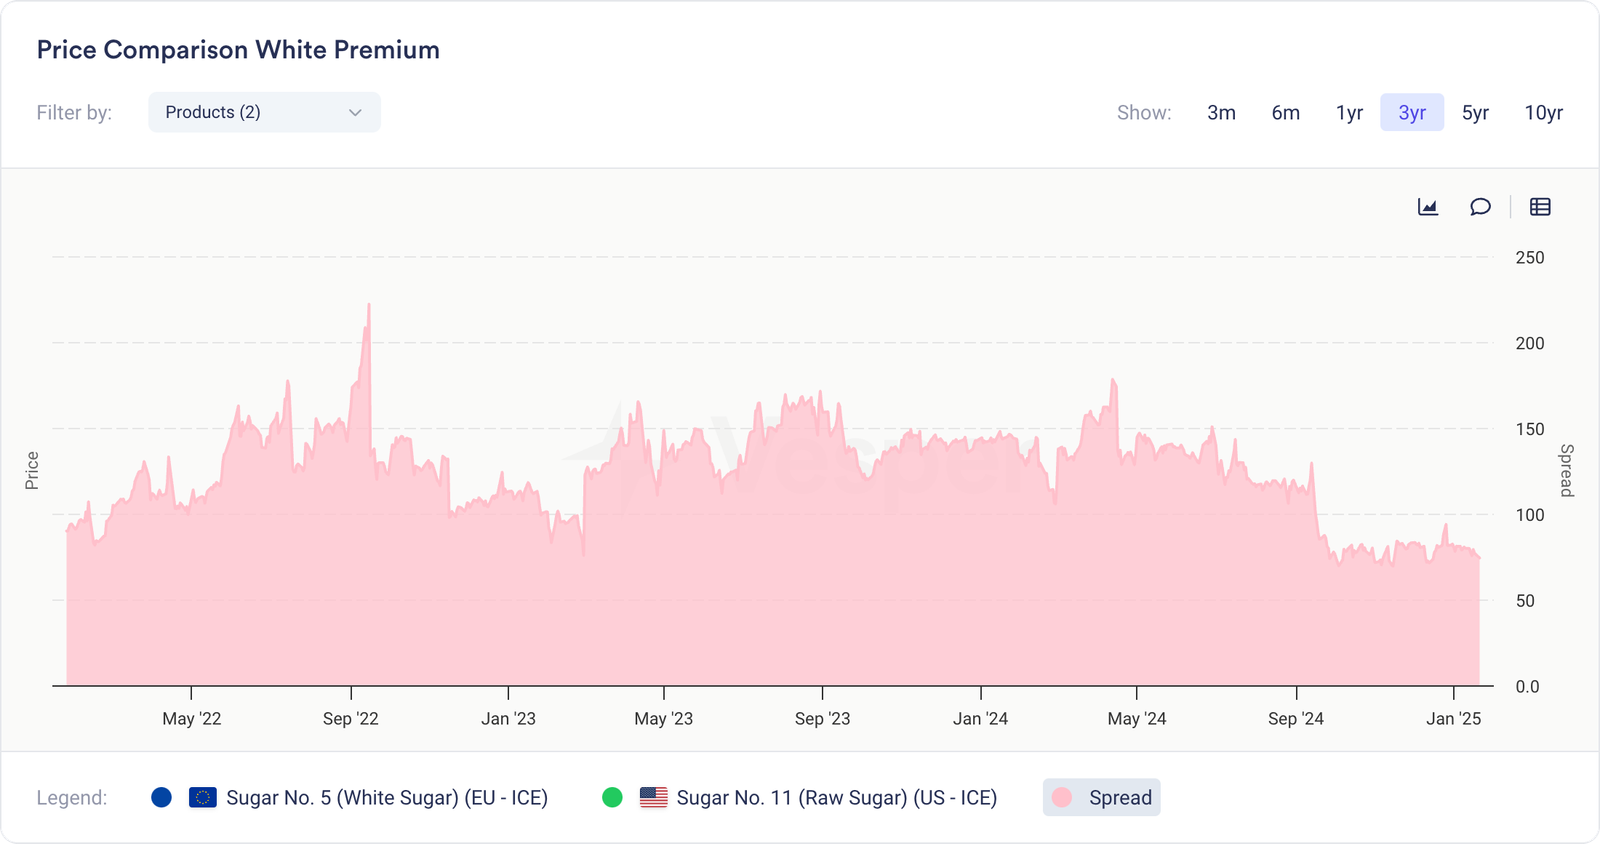Image resolution: width=1600 pixels, height=844 pixels.
Task: Switch to 5yr time range
Action: [1475, 113]
